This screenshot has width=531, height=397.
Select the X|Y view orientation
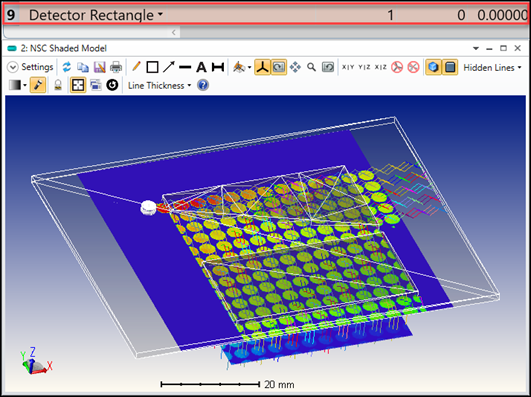348,67
